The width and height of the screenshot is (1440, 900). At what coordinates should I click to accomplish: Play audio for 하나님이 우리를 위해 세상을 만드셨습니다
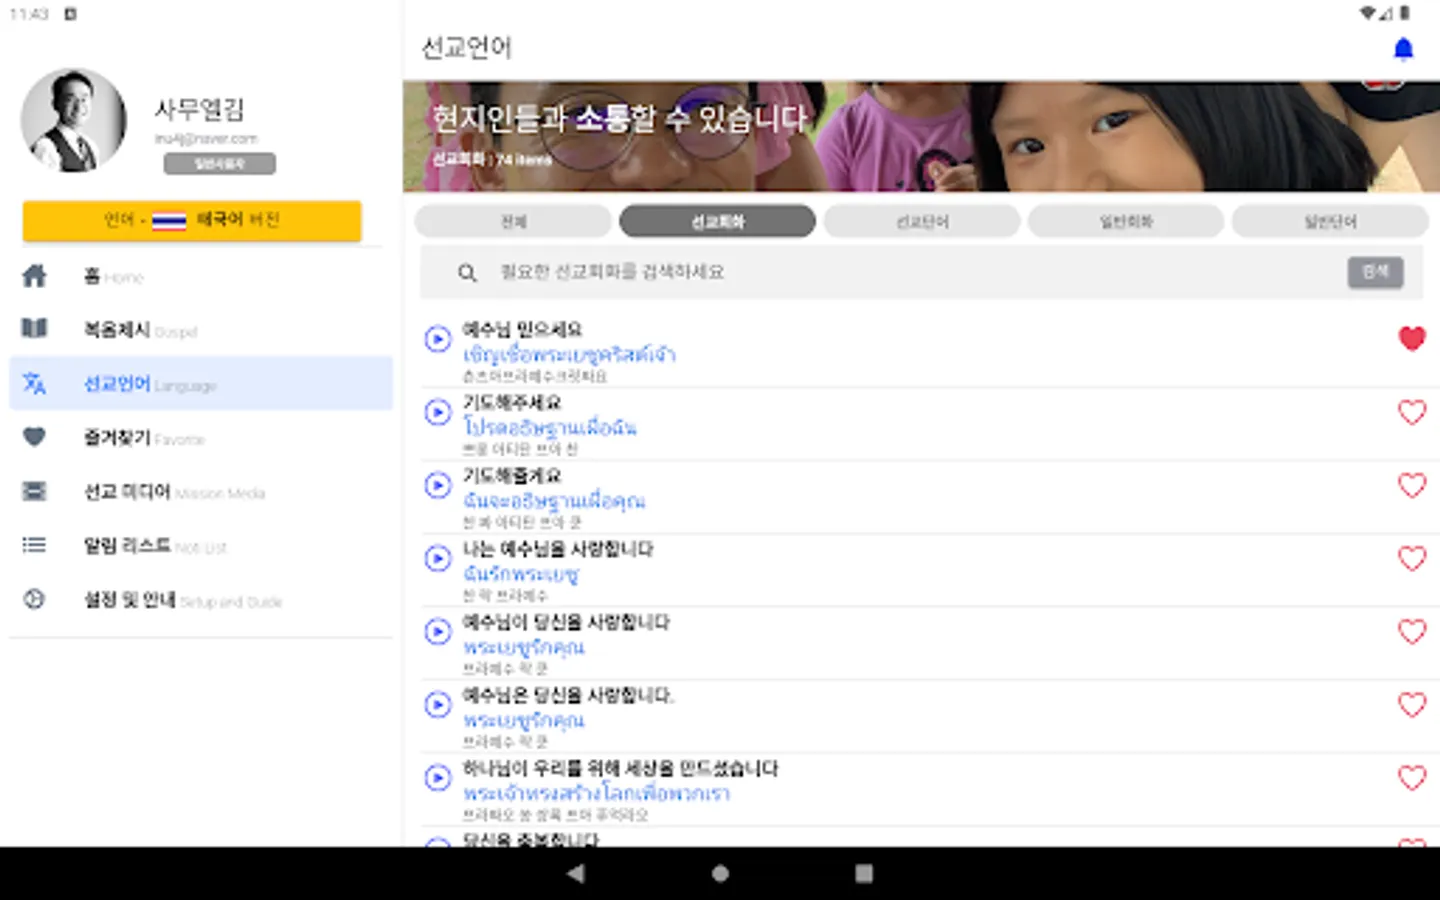pos(438,778)
